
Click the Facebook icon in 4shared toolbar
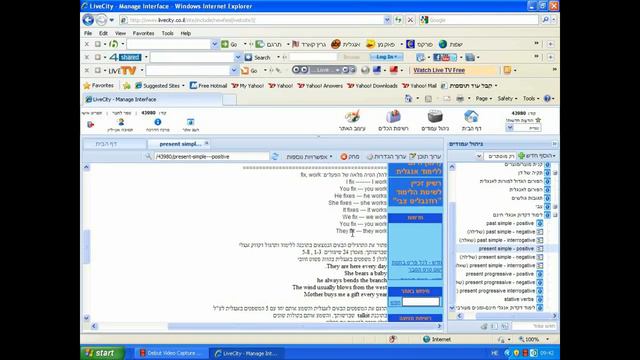(437, 58)
